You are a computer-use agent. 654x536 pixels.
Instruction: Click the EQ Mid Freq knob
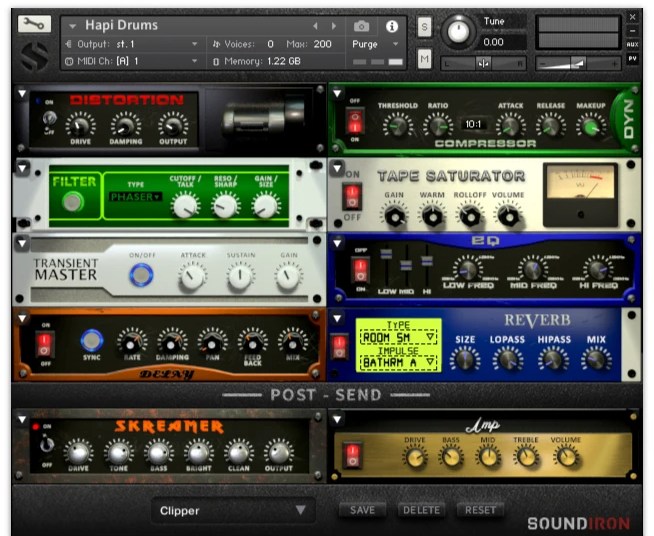(x=533, y=269)
